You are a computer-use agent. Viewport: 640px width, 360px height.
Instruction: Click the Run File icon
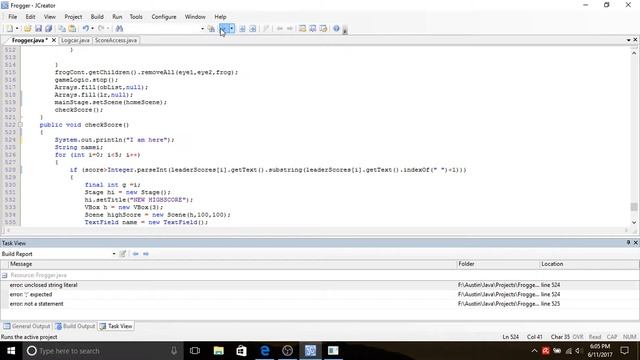[253, 29]
